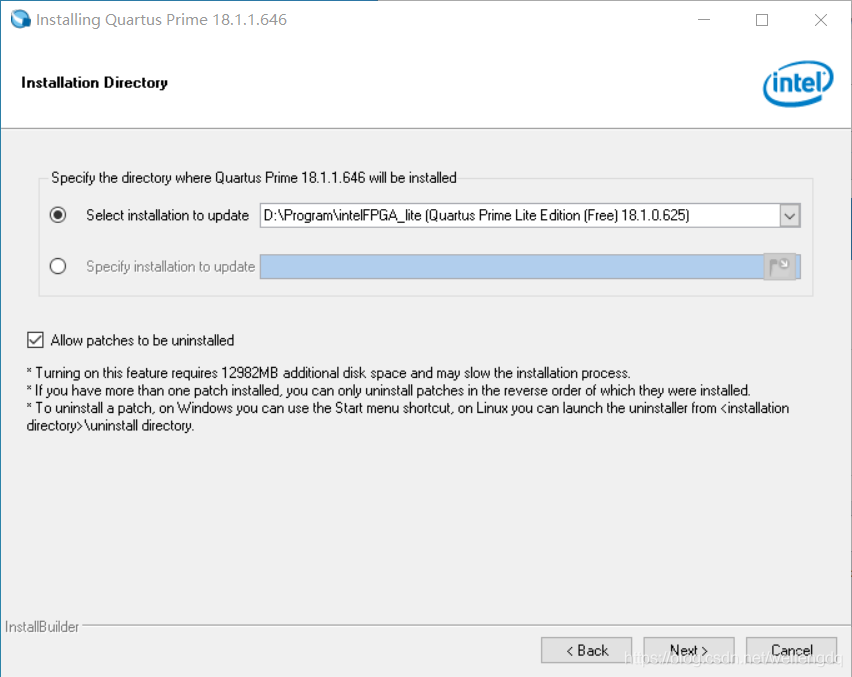852x677 pixels.
Task: Minimize the installer window
Action: (x=704, y=20)
